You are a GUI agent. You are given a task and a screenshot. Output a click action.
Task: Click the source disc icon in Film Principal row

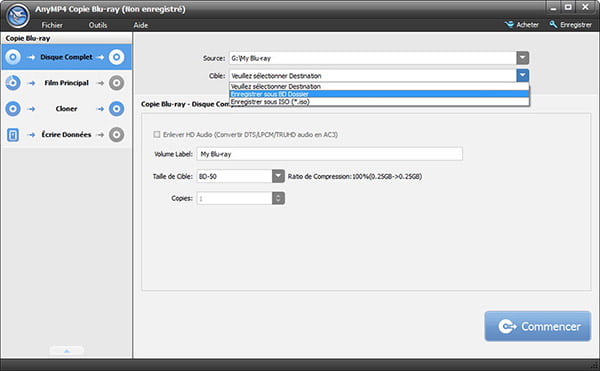(13, 83)
